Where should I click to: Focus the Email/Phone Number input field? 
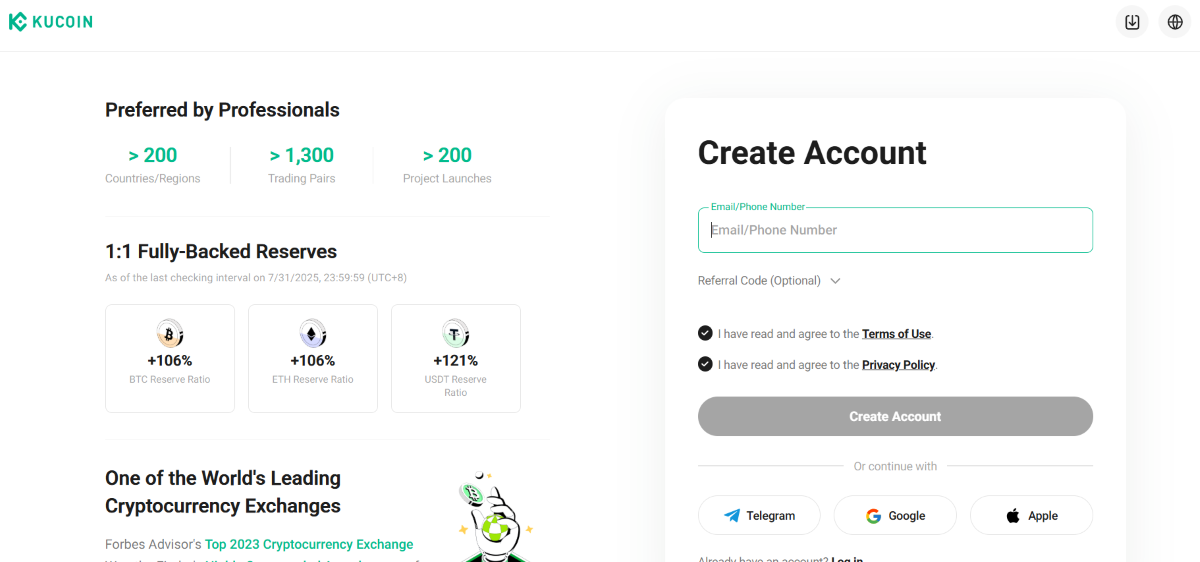tap(895, 230)
